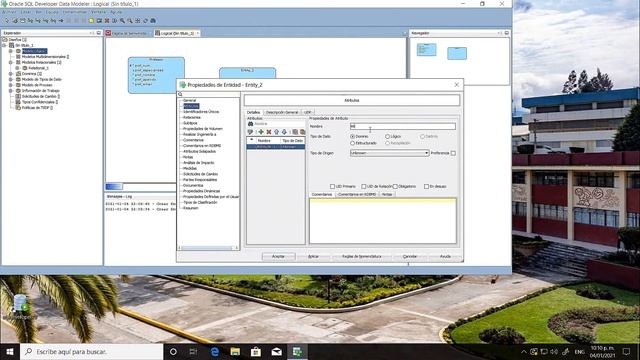Select the Dominio data type radio

click(353, 136)
